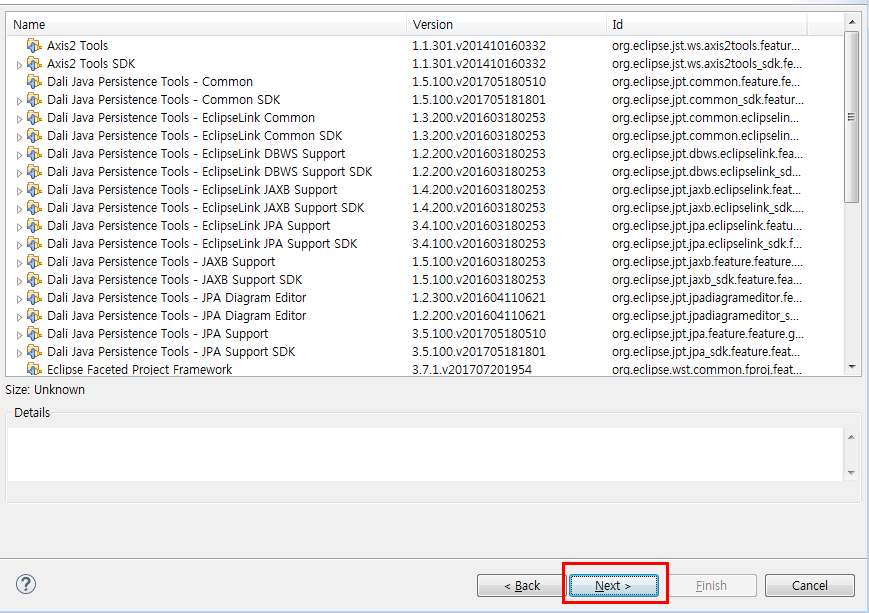Click the Dali JAXB Support feature icon

(34, 262)
